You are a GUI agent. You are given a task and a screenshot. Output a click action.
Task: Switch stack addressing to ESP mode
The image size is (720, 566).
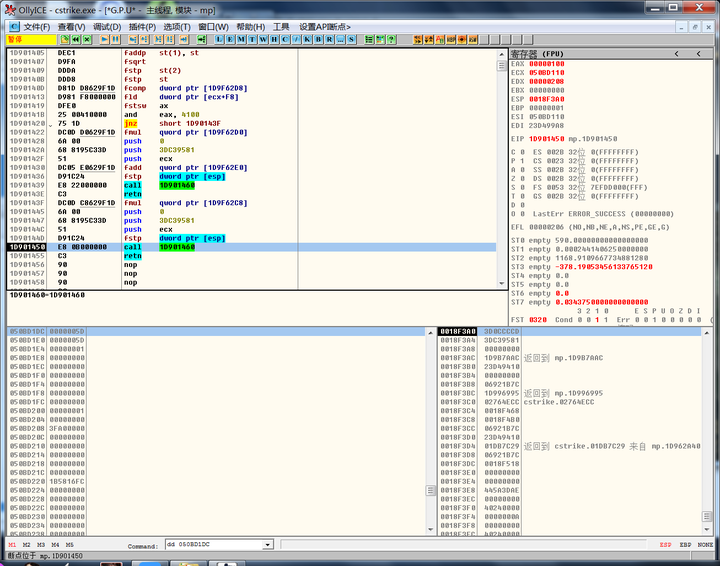[x=665, y=545]
